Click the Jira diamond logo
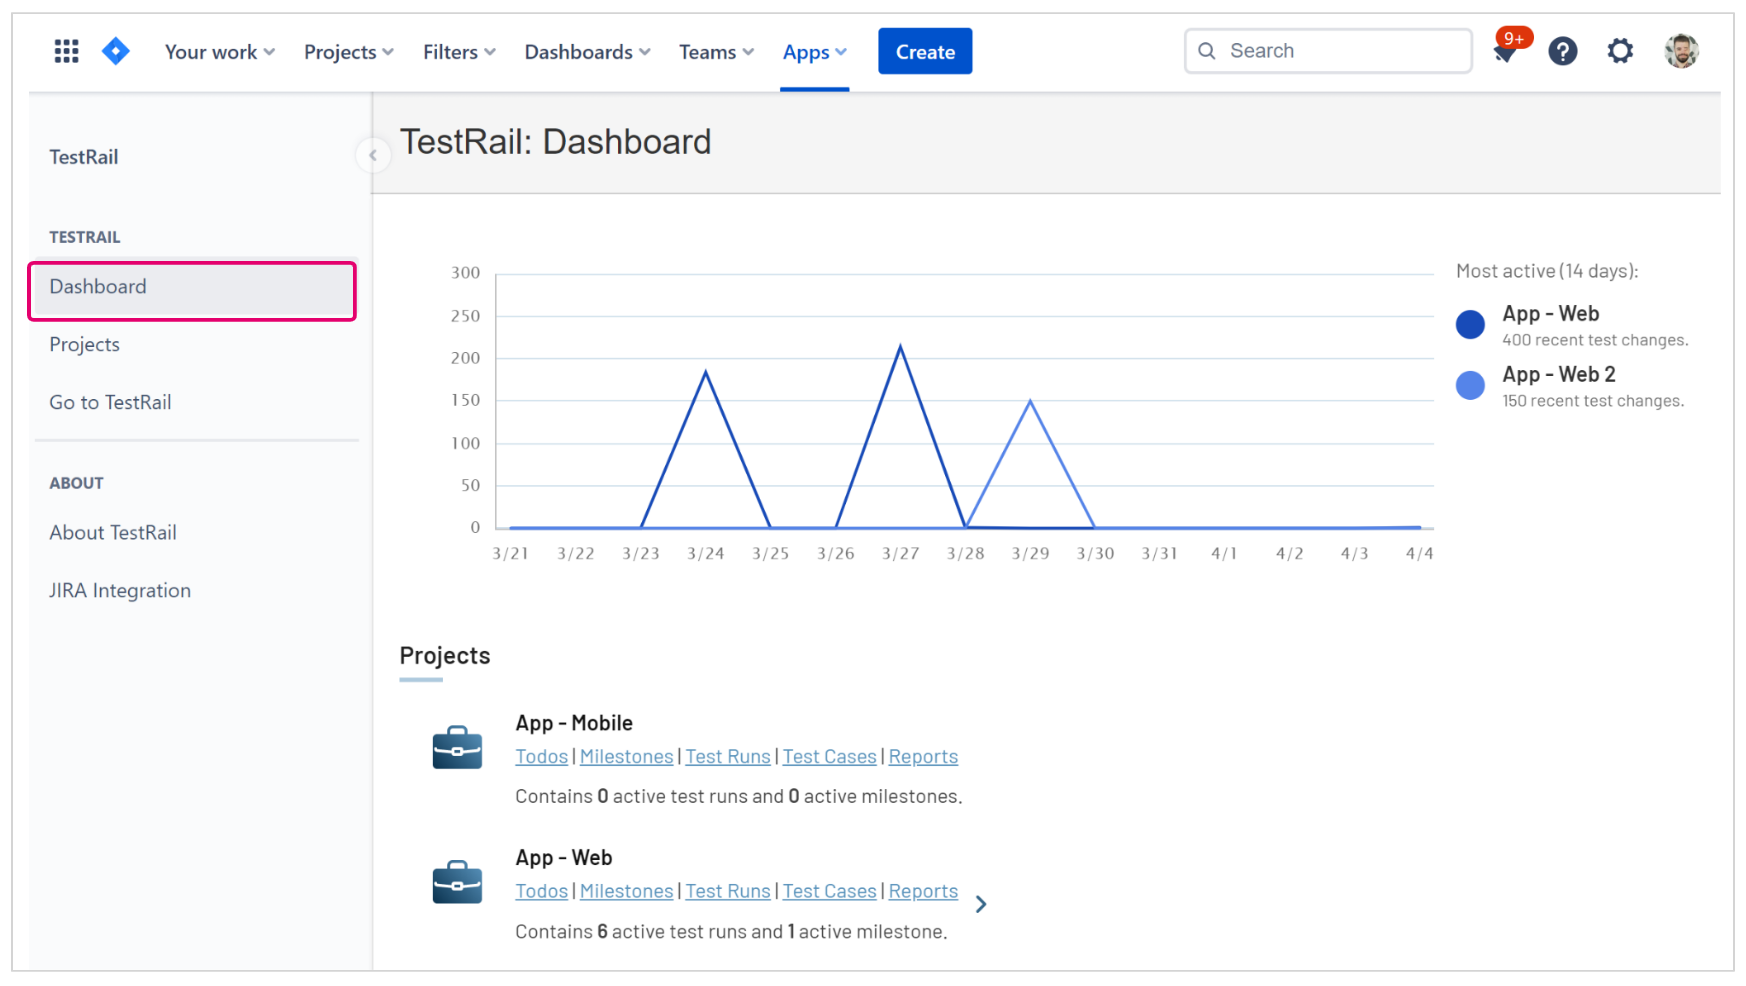 pos(116,51)
